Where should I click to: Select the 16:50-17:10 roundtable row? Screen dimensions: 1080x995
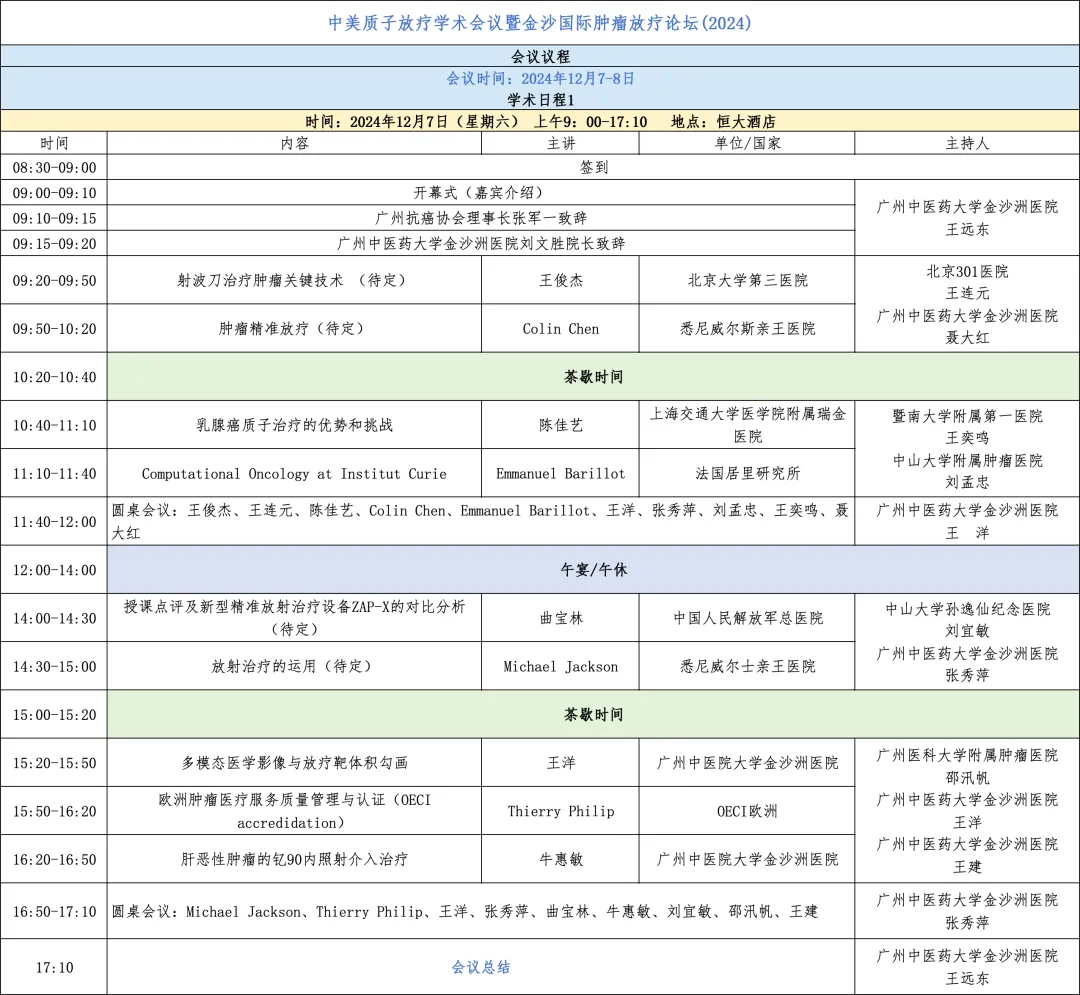pyautogui.click(x=481, y=911)
